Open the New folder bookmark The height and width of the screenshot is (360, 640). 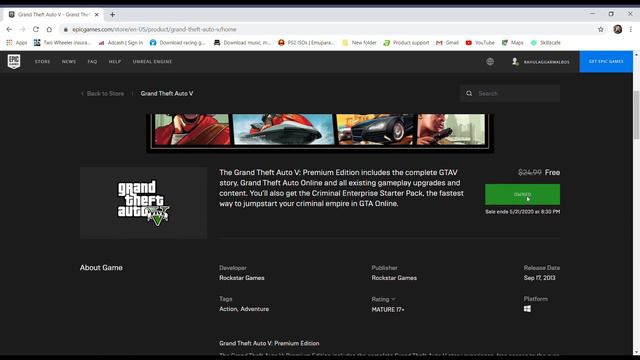point(359,42)
